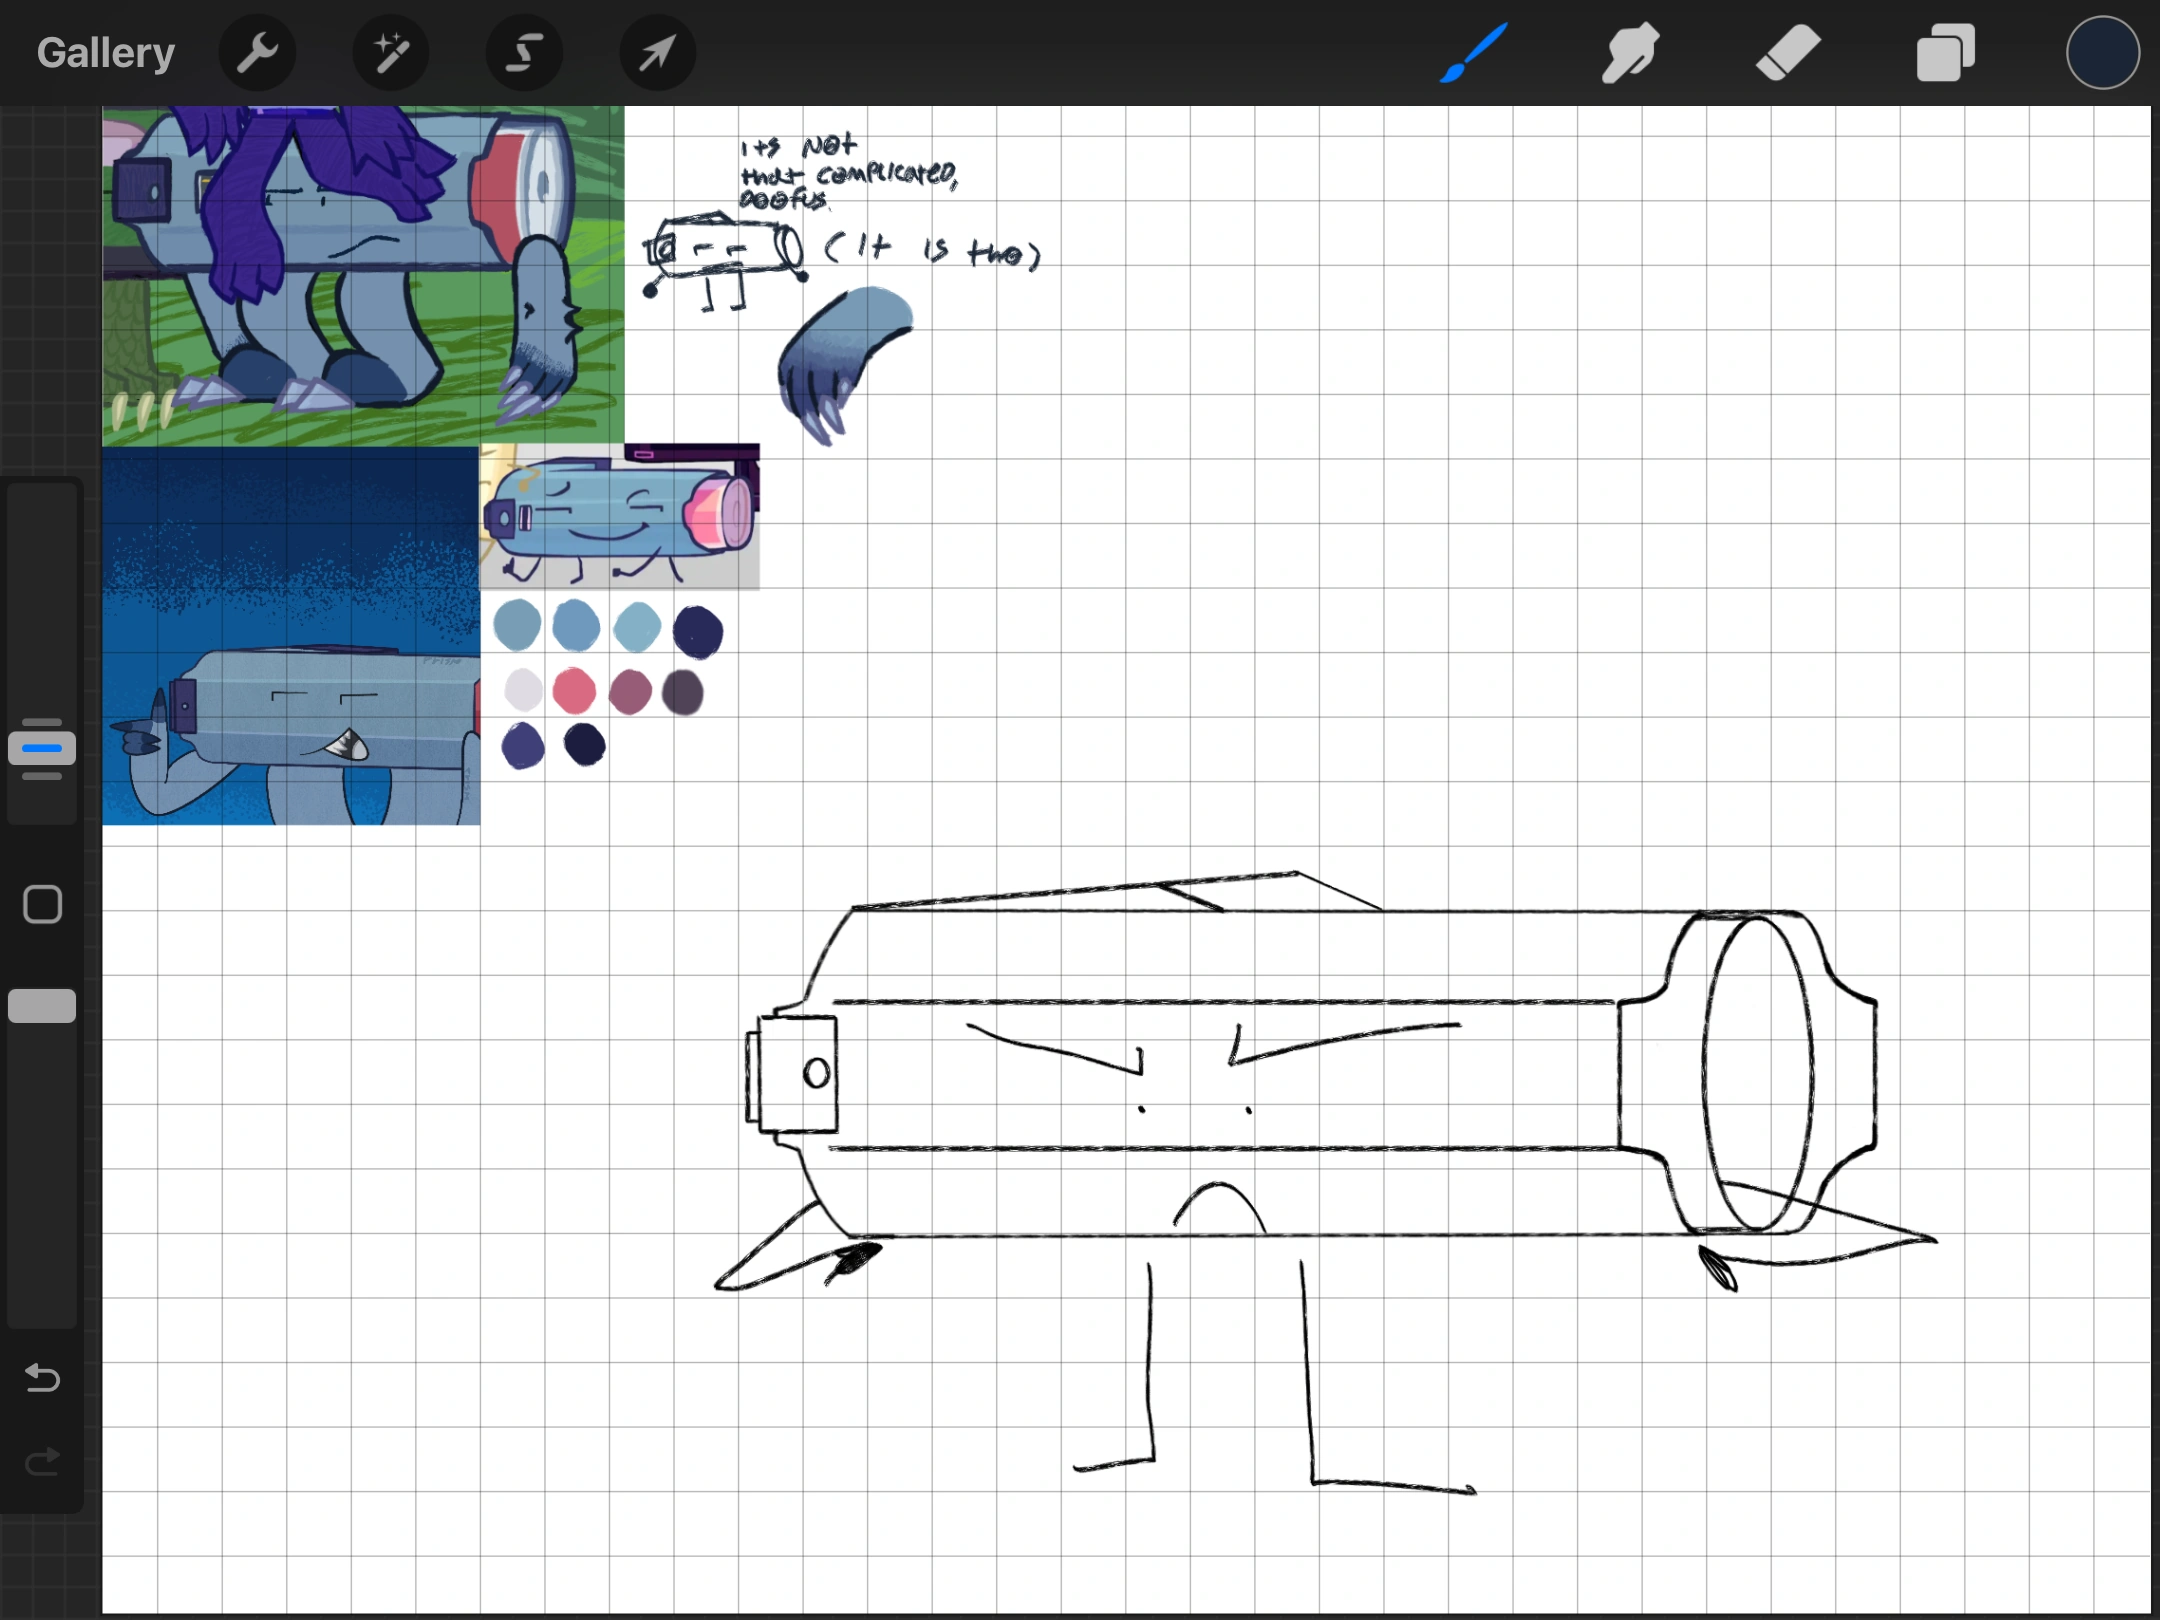This screenshot has height=1620, width=2160.
Task: Return to the Gallery
Action: point(106,52)
